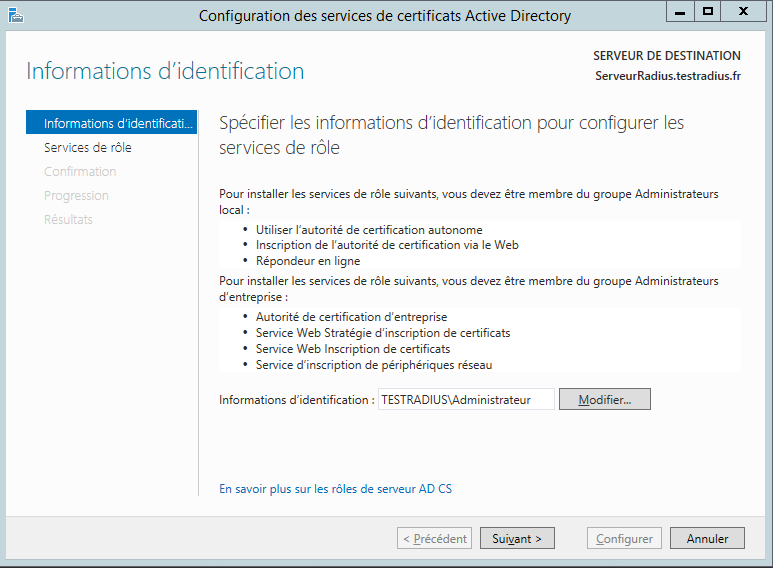Click the Précédent button
773x568 pixels.
[434, 538]
